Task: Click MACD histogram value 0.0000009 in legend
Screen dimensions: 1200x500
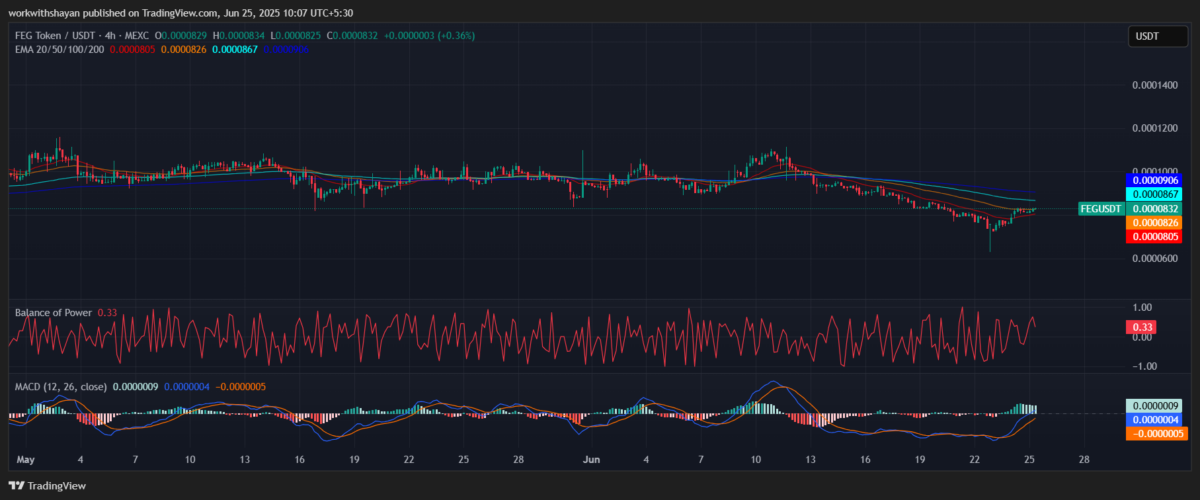Action: [137, 386]
